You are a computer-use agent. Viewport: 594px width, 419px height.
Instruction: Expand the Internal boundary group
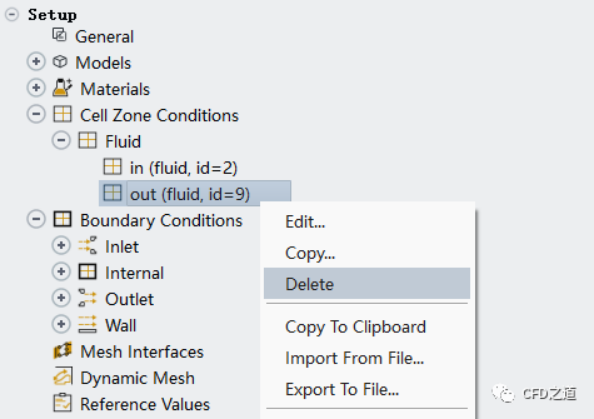point(61,272)
